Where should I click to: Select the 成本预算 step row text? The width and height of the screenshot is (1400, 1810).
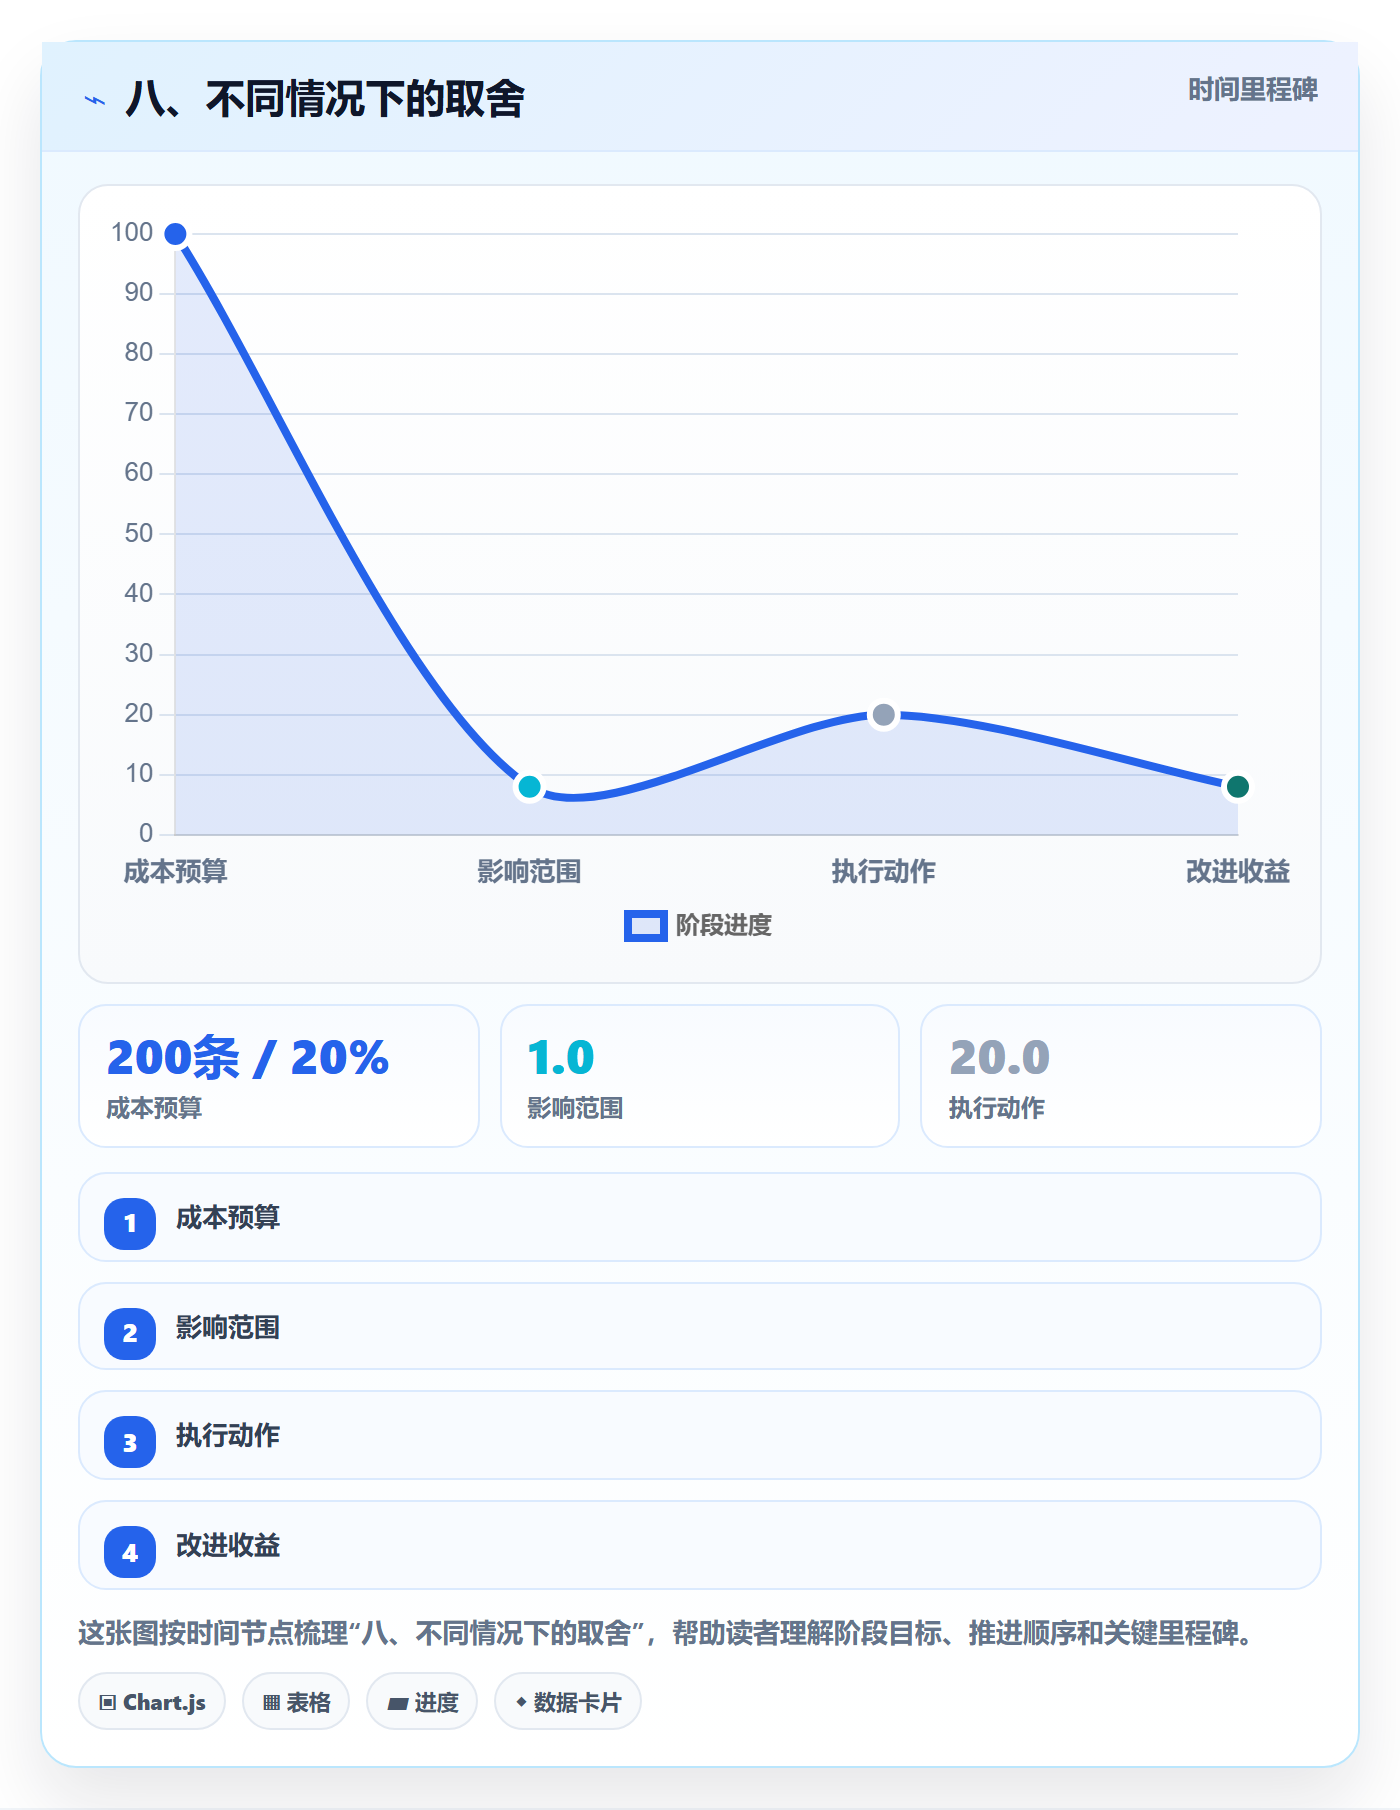point(228,1218)
